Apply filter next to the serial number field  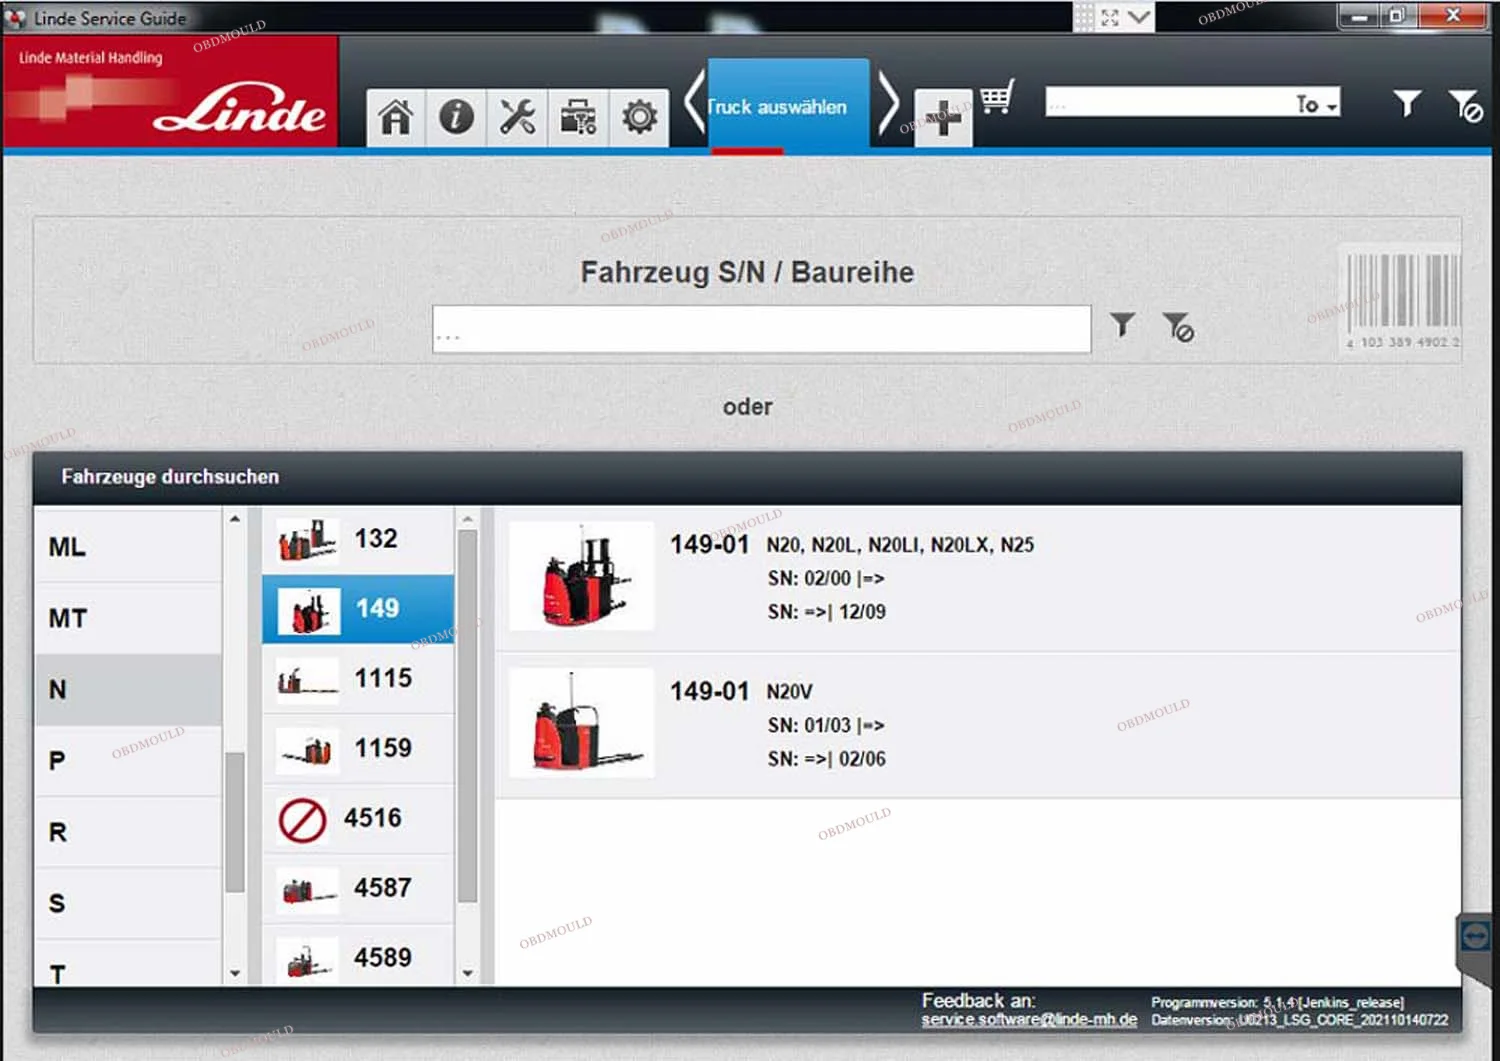coord(1122,324)
